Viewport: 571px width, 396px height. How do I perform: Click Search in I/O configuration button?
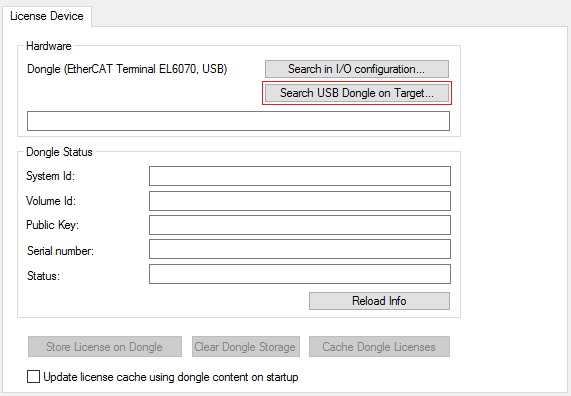click(357, 69)
